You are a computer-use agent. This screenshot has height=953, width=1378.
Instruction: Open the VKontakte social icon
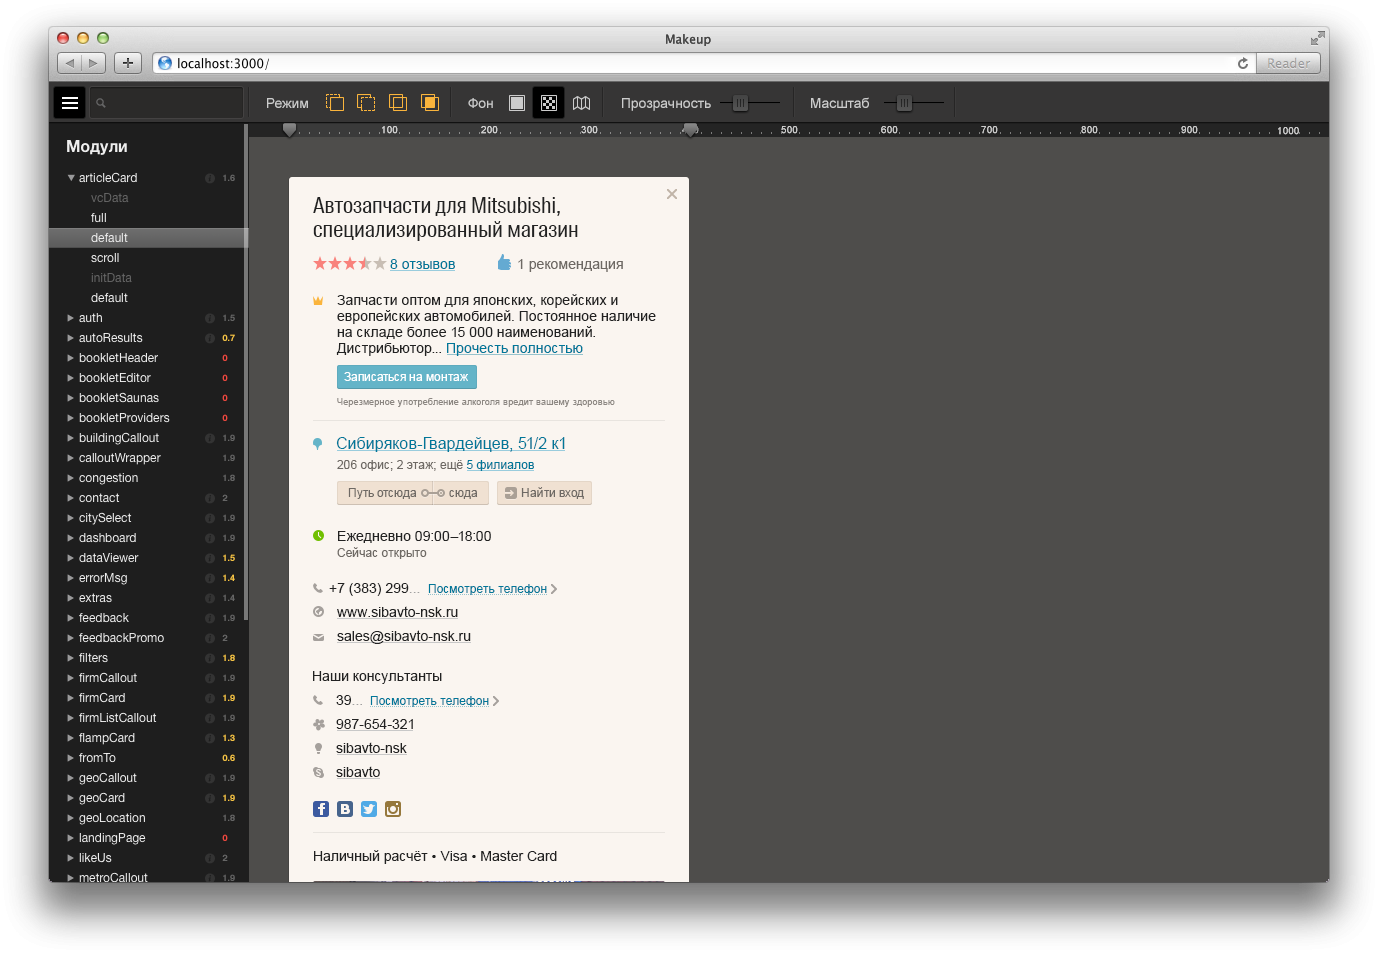click(345, 809)
